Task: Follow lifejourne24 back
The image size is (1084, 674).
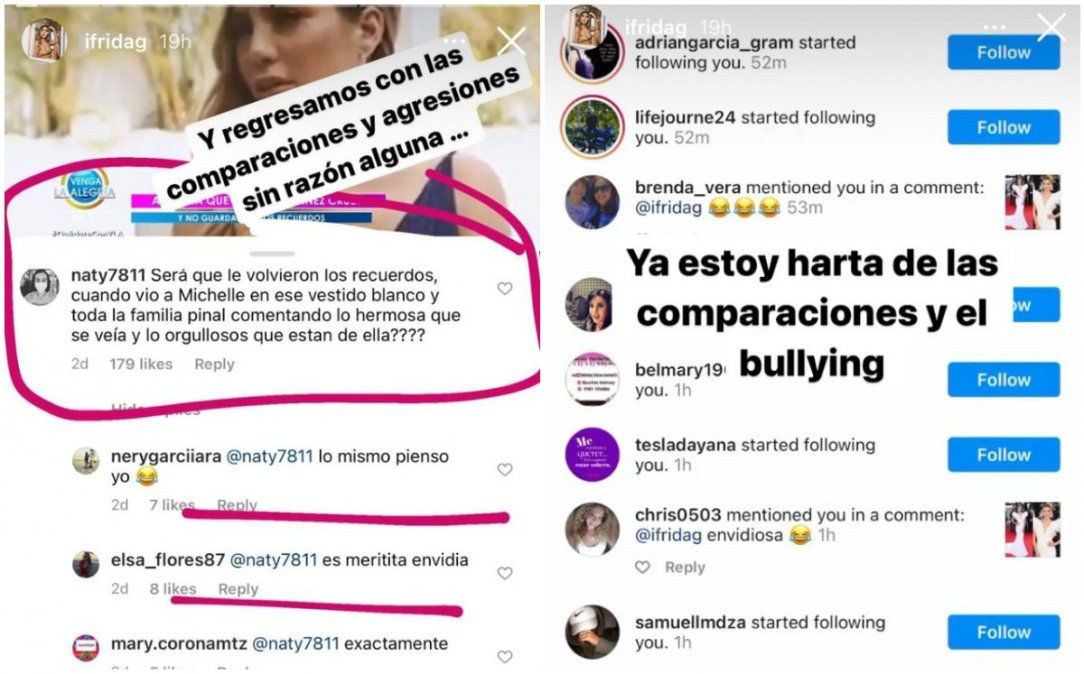Action: click(x=1003, y=127)
